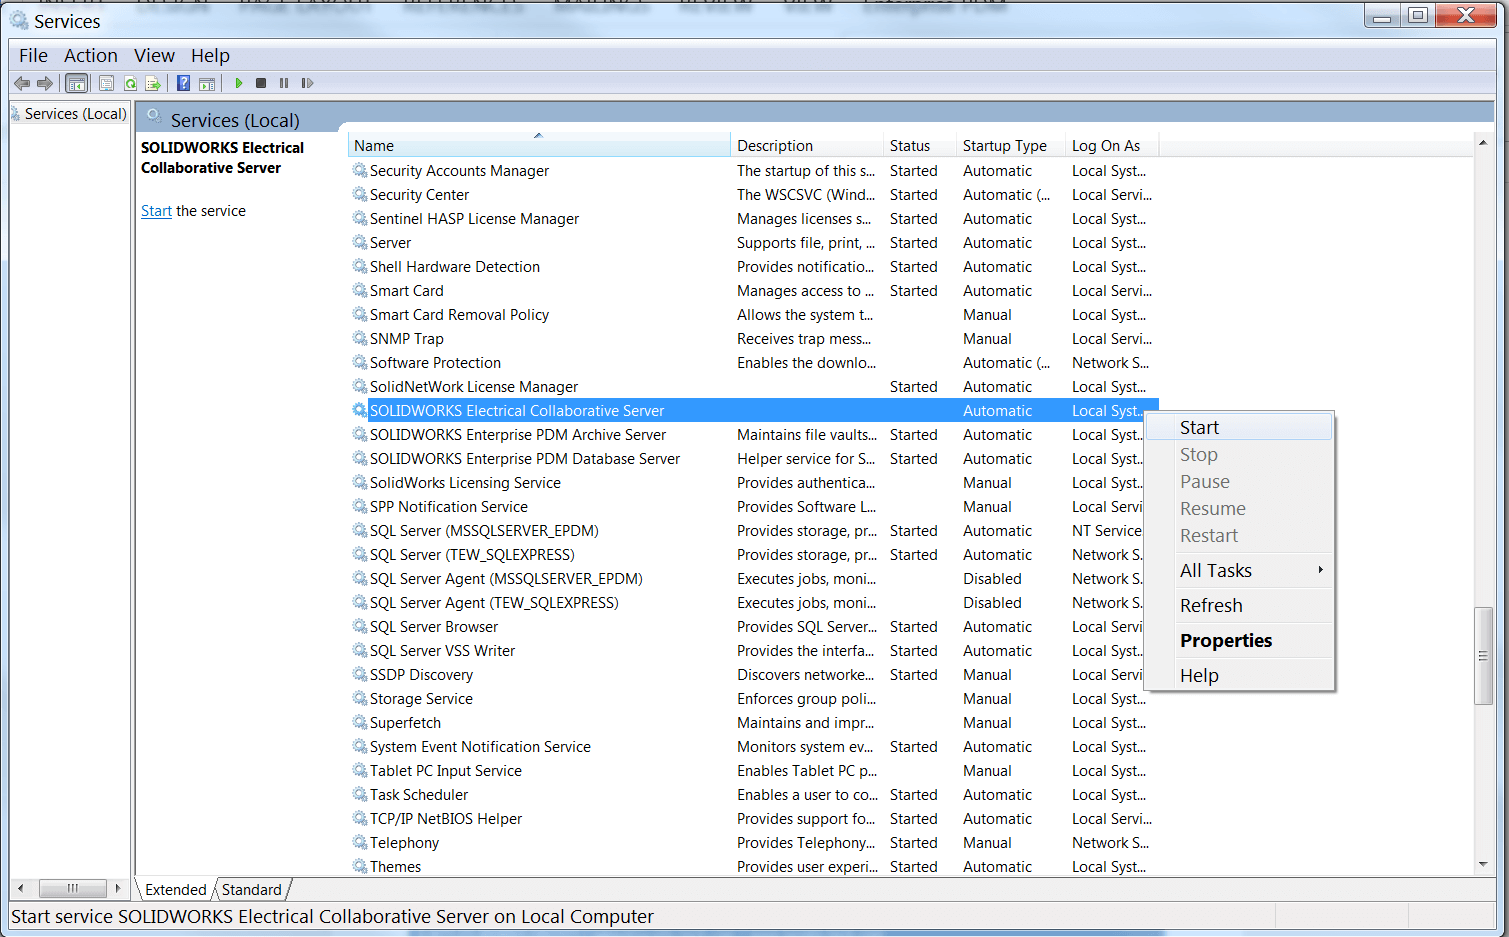Click gear icon beside Sentinel HASP License Manager
Image resolution: width=1509 pixels, height=937 pixels.
[x=360, y=218]
